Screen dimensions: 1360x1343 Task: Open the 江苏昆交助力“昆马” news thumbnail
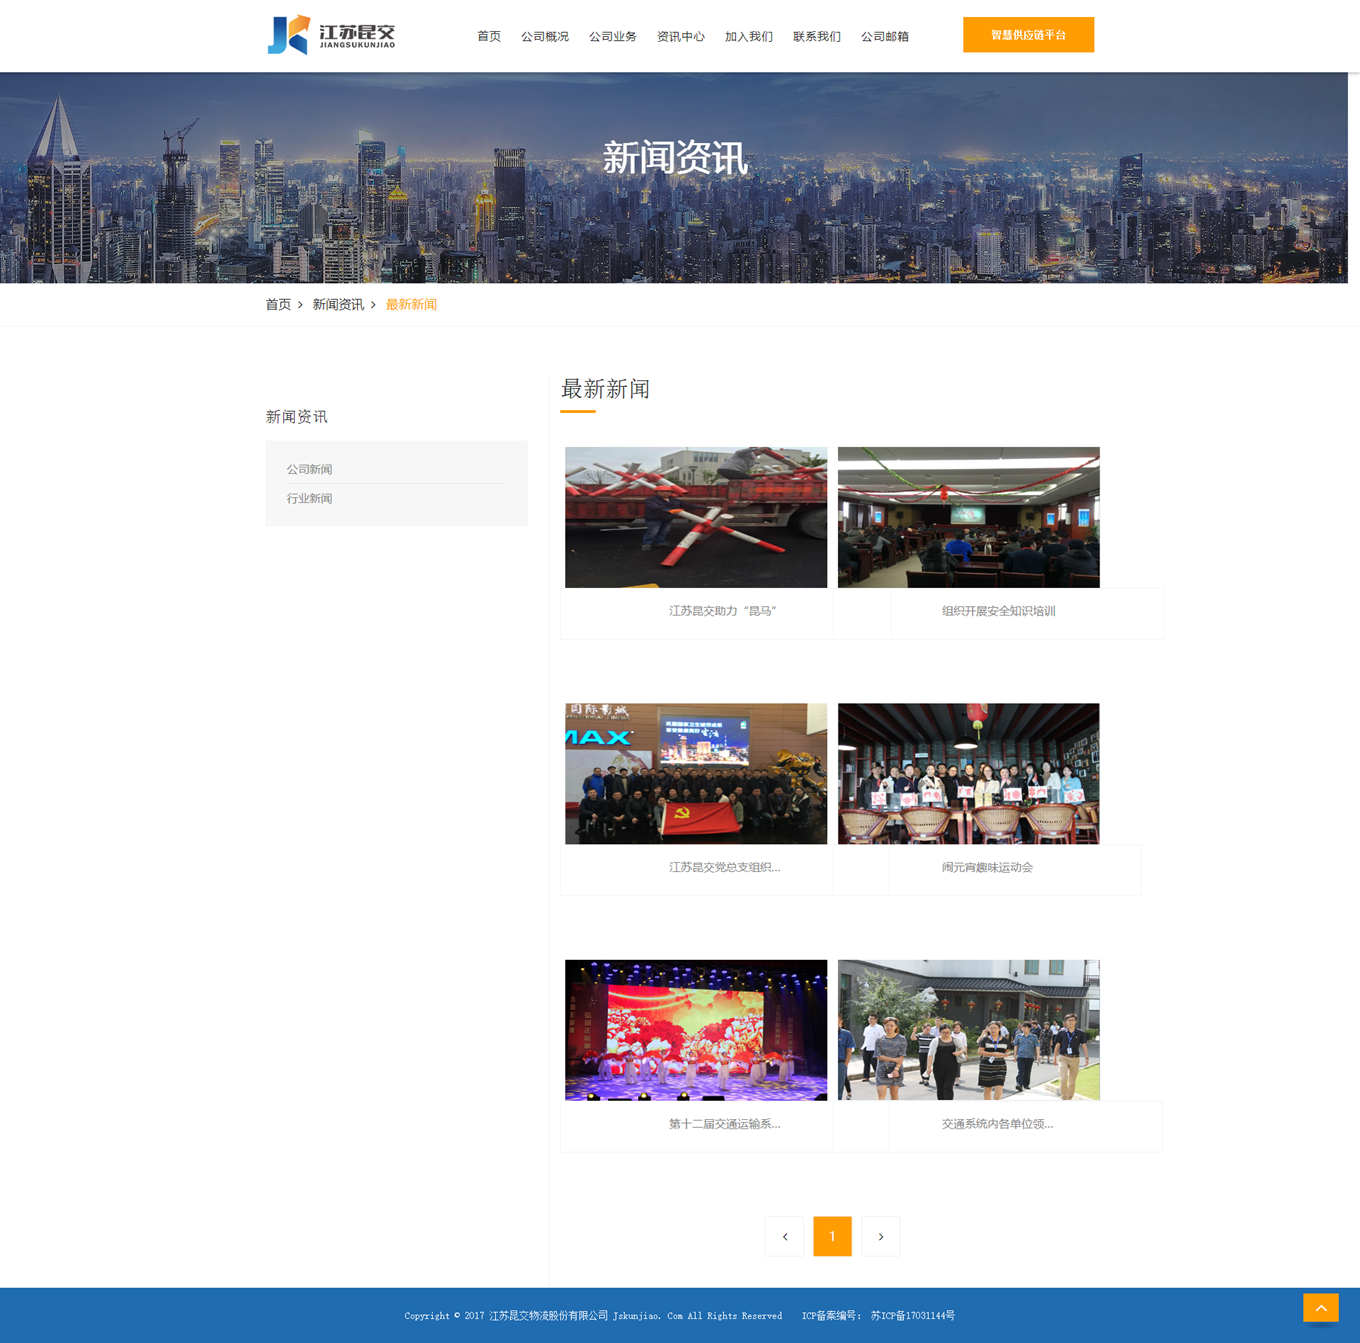click(696, 517)
